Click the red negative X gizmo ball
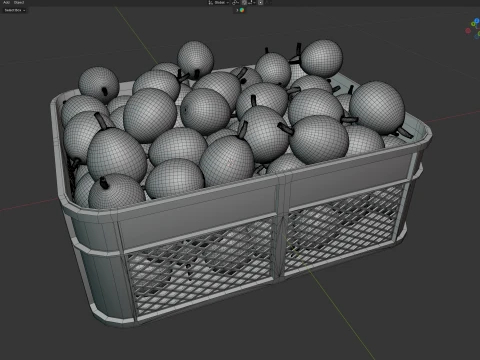This screenshot has height=360, width=480. click(468, 31)
